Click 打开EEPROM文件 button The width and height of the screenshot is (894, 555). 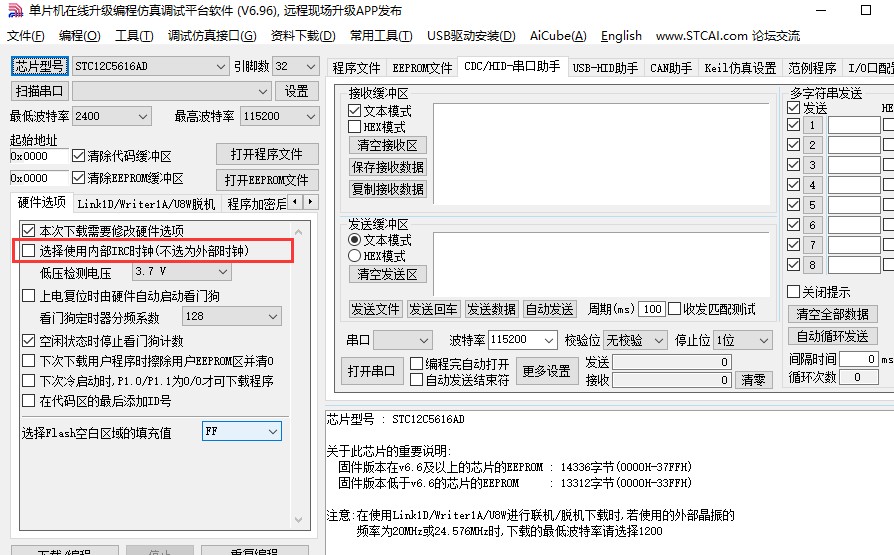[x=267, y=180]
